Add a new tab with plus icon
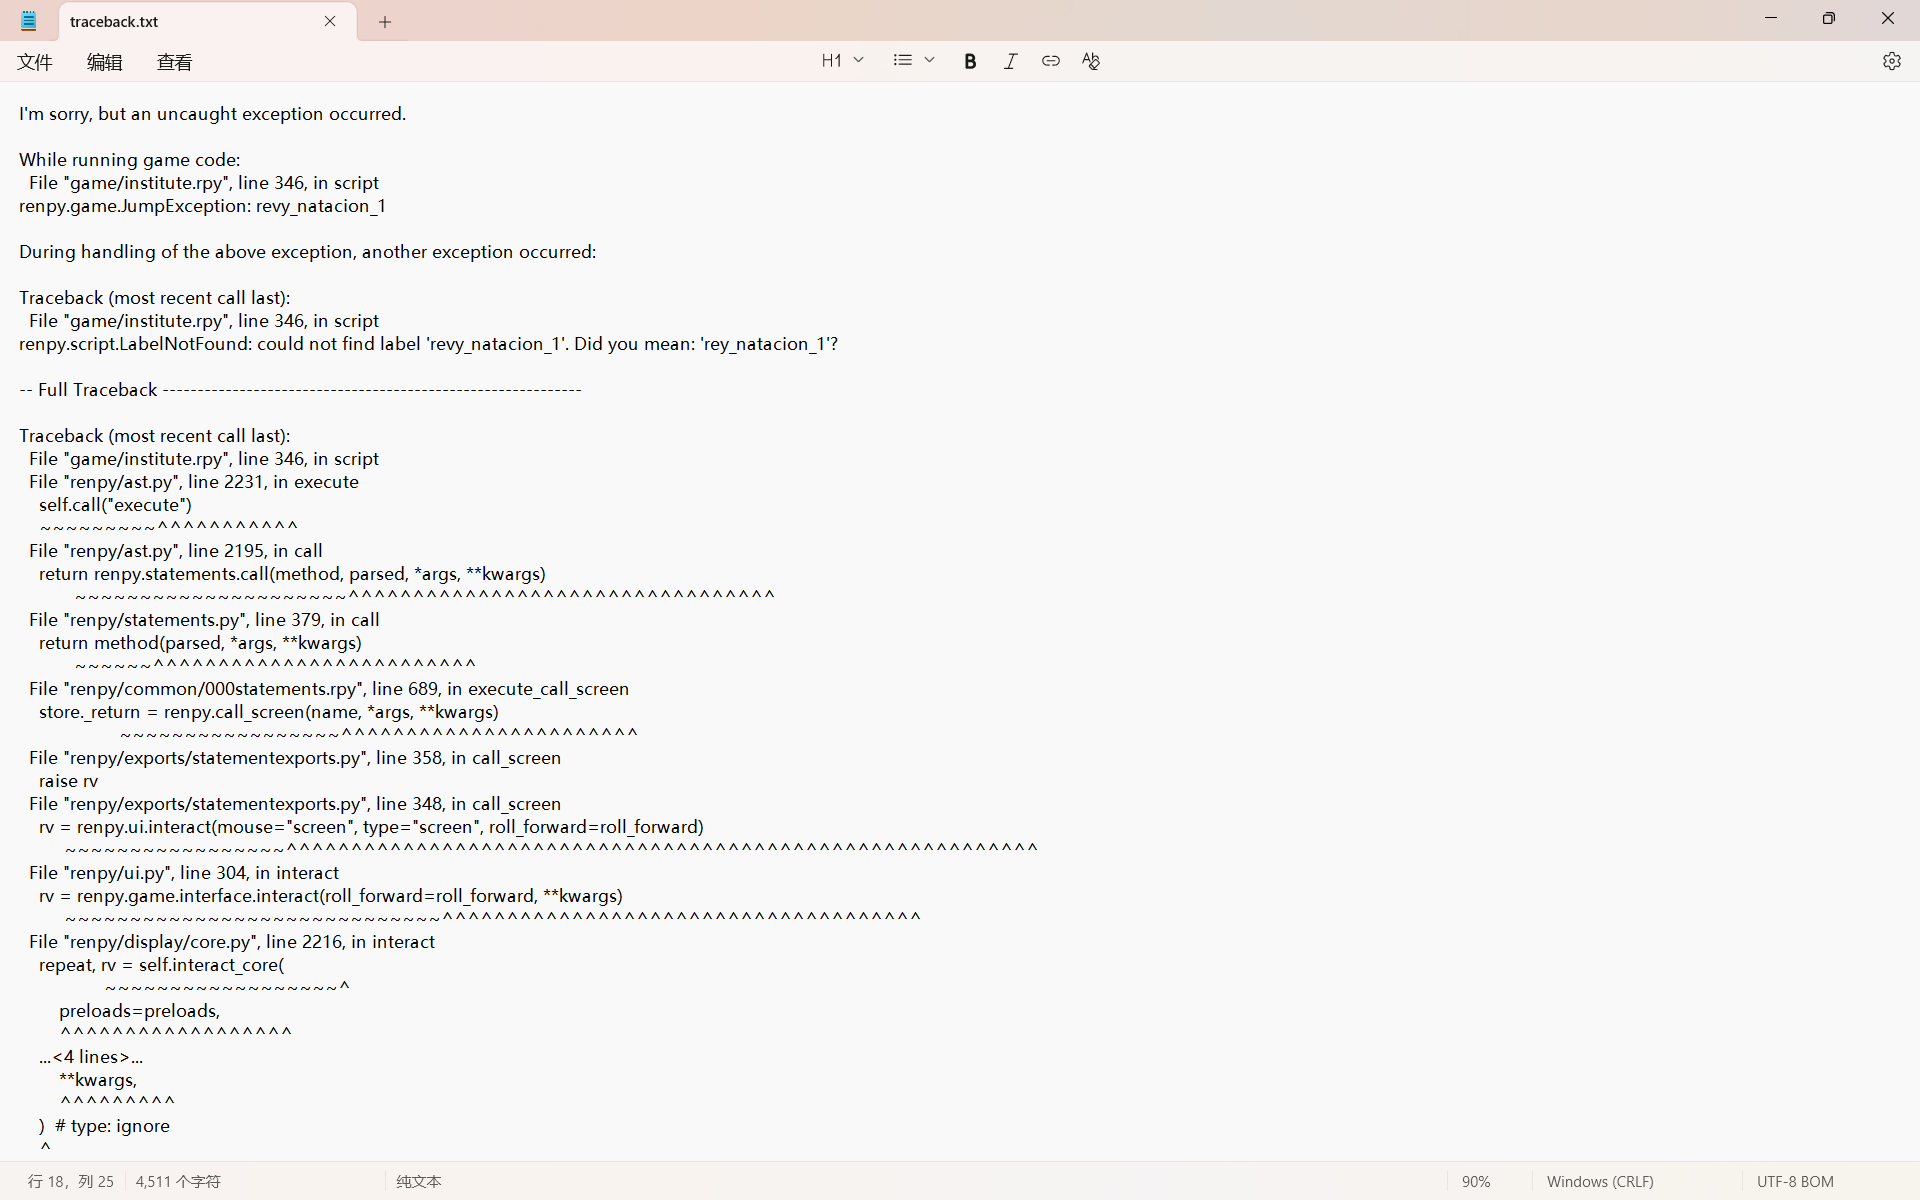The image size is (1920, 1200). (x=385, y=22)
